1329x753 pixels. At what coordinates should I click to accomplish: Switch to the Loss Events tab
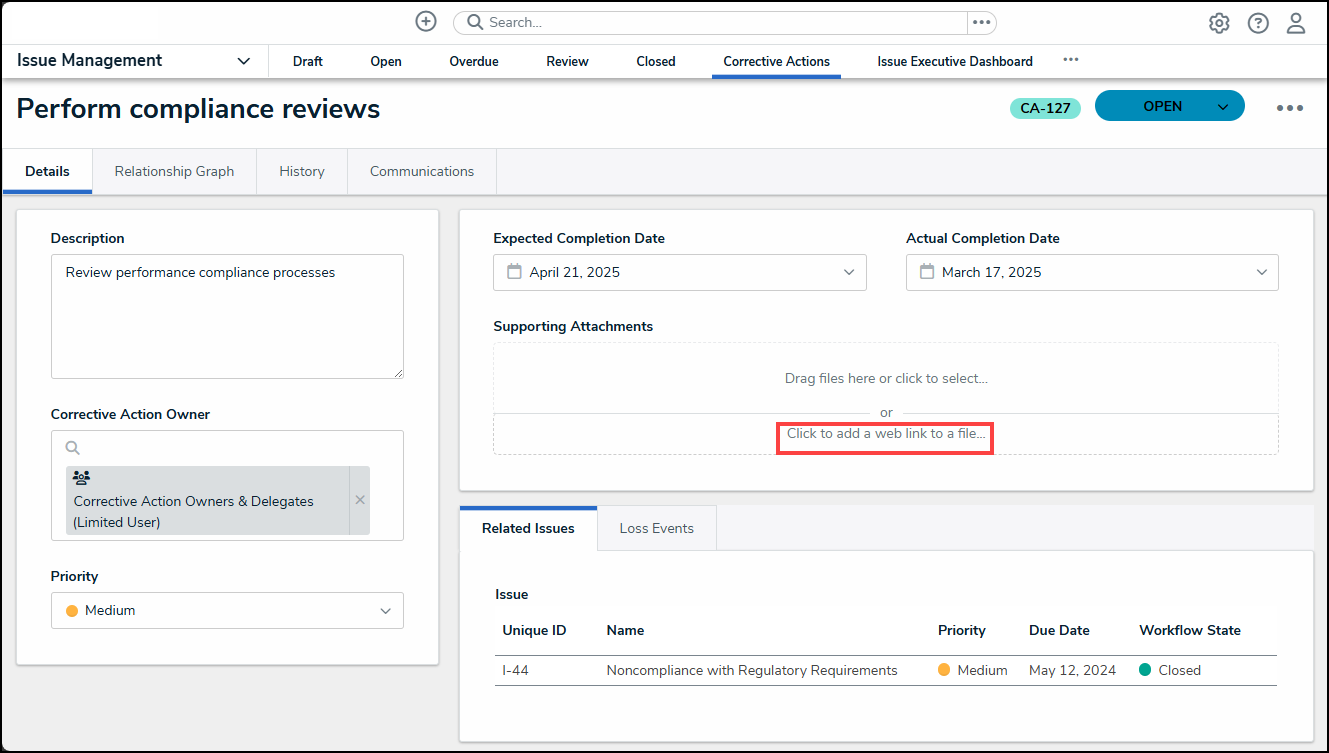coord(656,528)
